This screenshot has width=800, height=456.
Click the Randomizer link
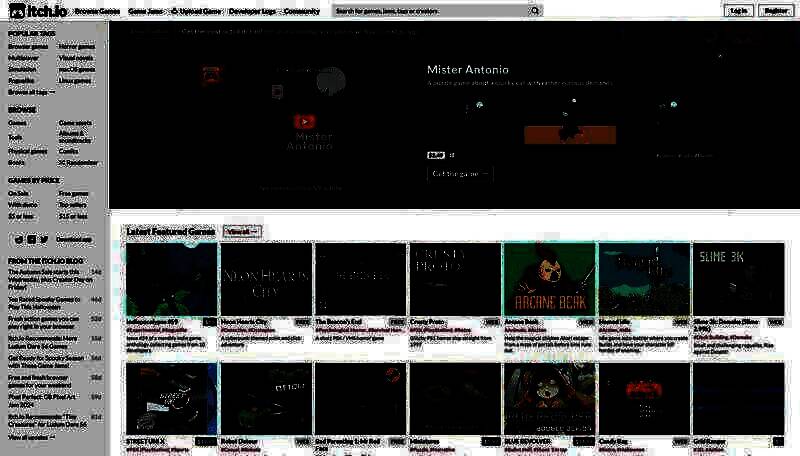tap(78, 163)
